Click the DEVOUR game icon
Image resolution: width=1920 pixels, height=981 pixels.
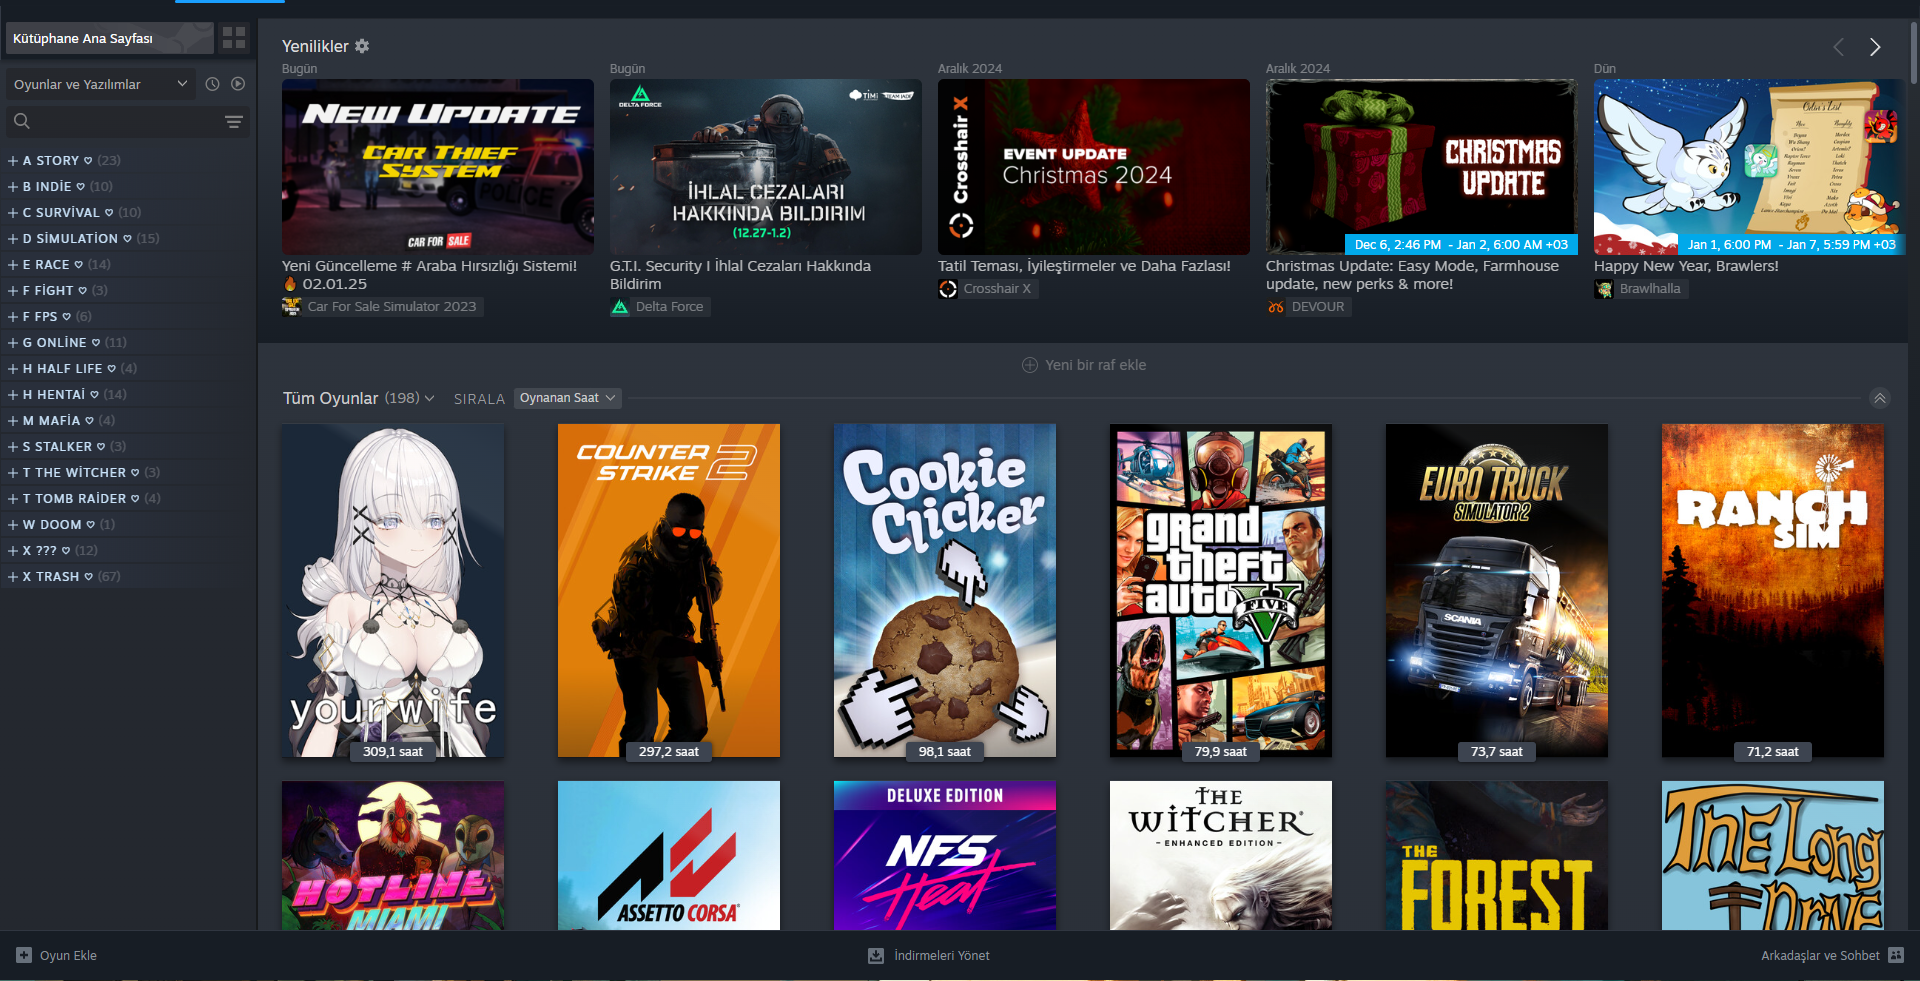1276,307
